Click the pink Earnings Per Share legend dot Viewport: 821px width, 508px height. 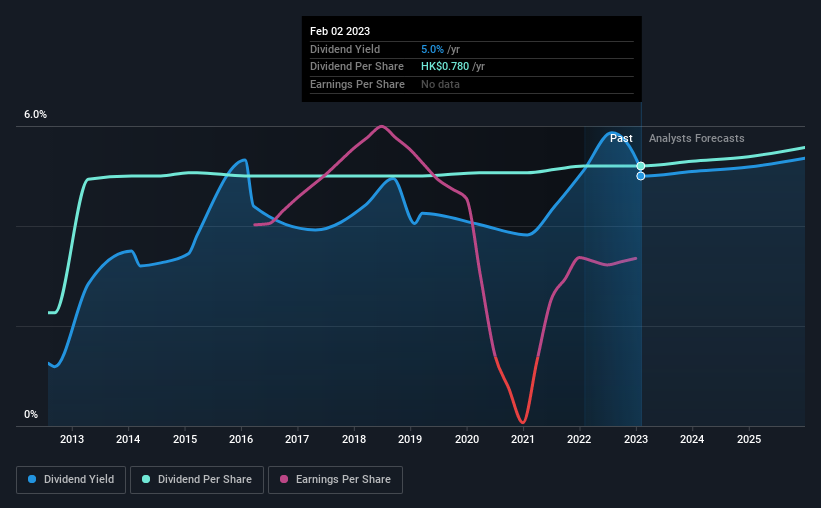click(x=284, y=479)
